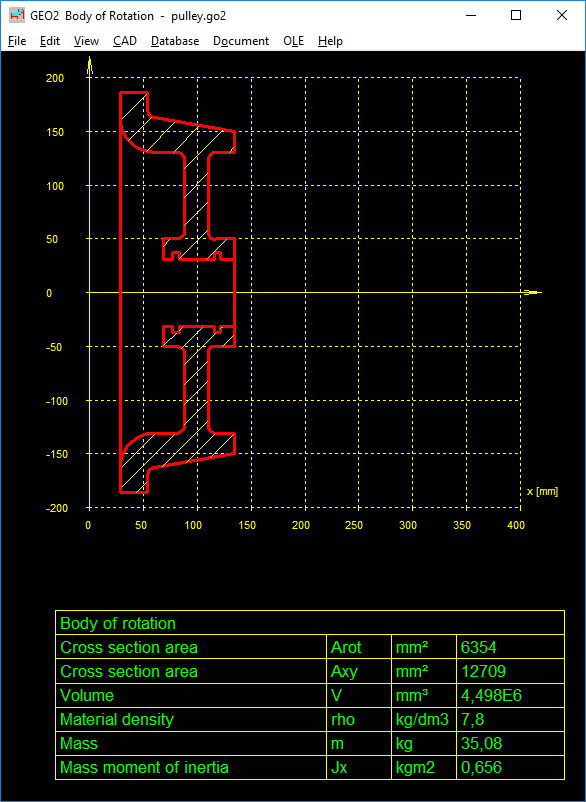
Task: Click the x-axis arrow tip marker
Action: [x=532, y=293]
